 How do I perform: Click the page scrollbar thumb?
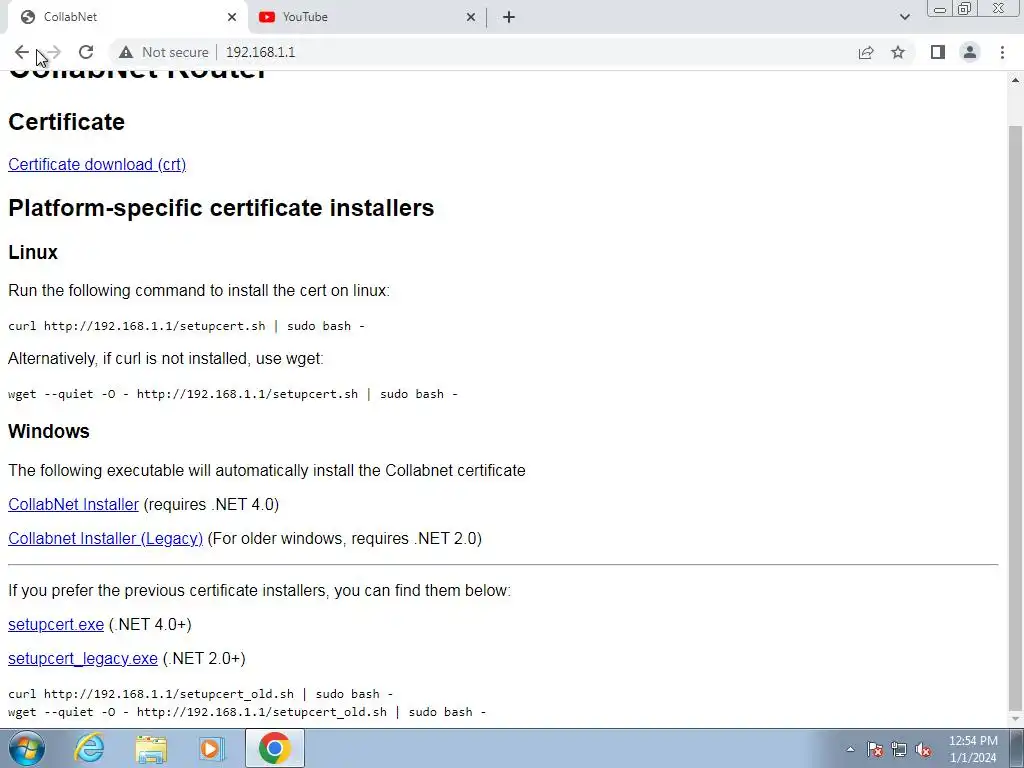[1015, 418]
